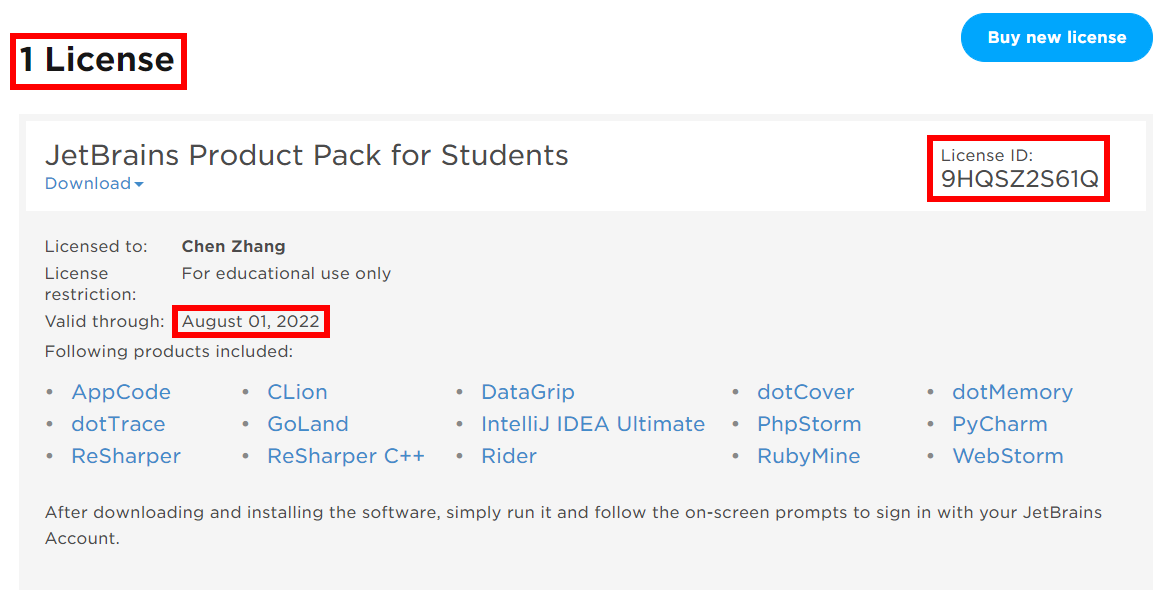
Task: Open the GoLand product link
Action: pyautogui.click(x=308, y=424)
